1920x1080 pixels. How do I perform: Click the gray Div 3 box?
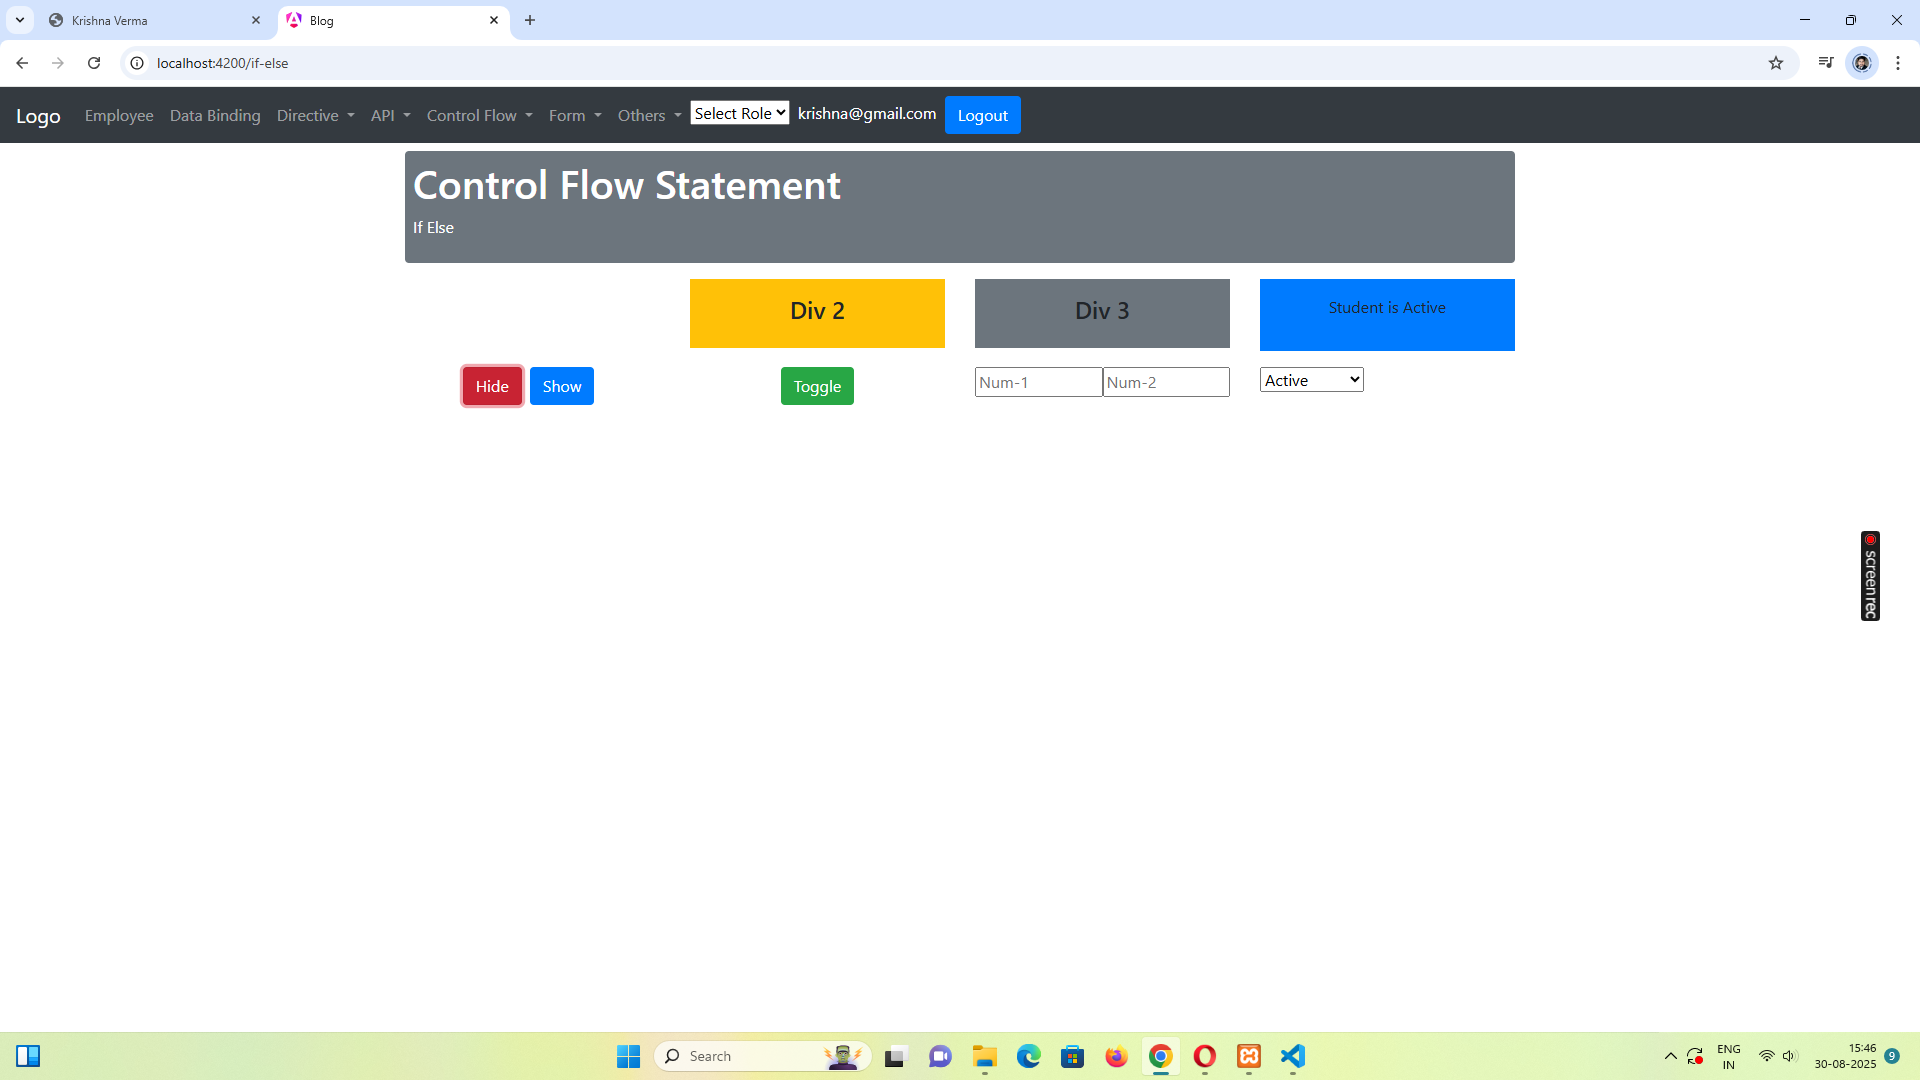click(x=1102, y=313)
